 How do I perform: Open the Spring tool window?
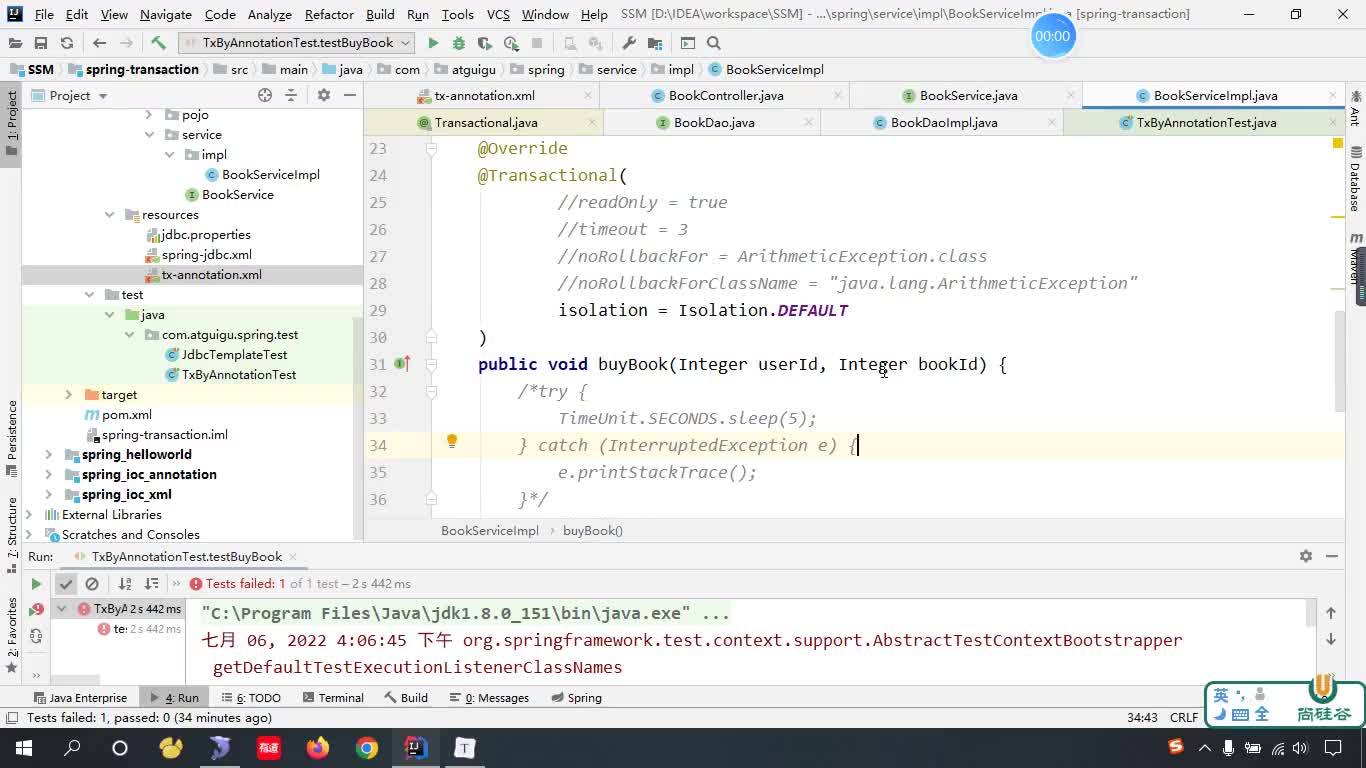(x=576, y=698)
